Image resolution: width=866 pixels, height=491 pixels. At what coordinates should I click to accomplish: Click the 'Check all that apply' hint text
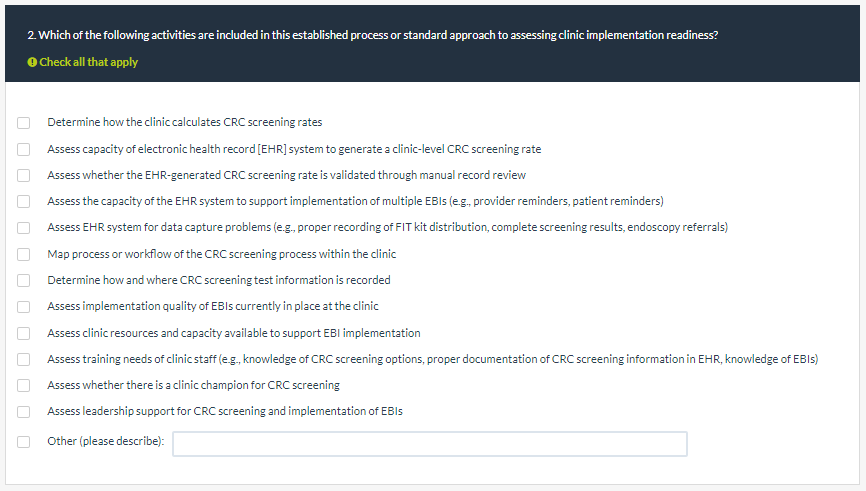coord(89,62)
